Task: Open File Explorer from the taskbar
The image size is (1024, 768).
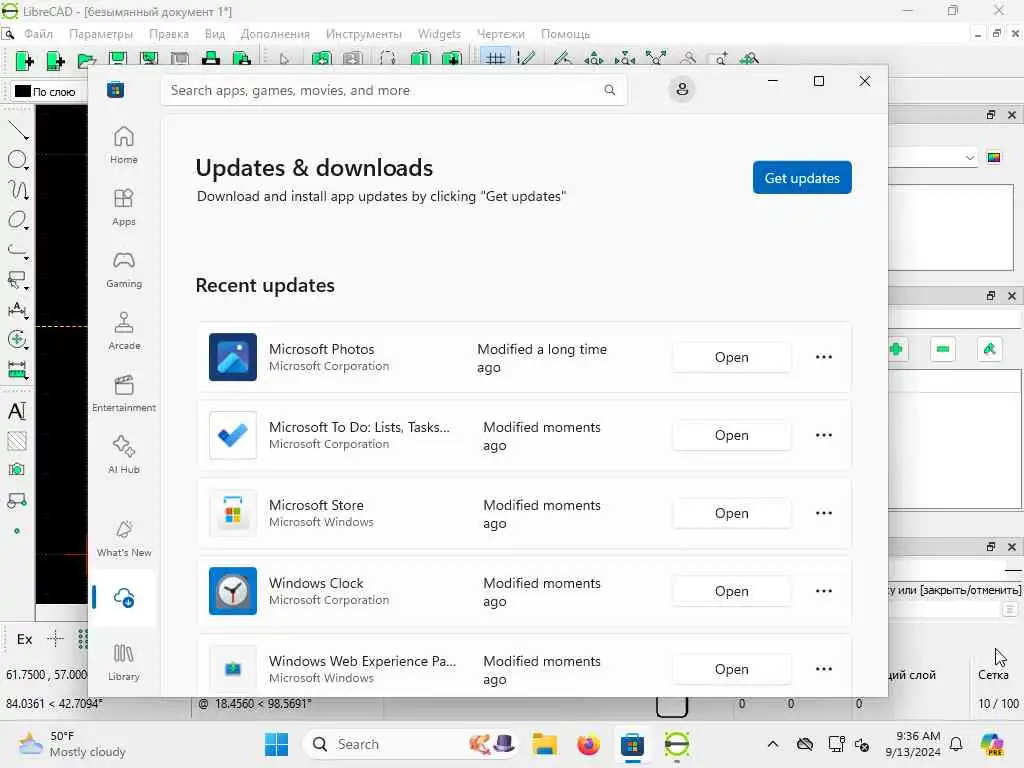Action: point(544,744)
